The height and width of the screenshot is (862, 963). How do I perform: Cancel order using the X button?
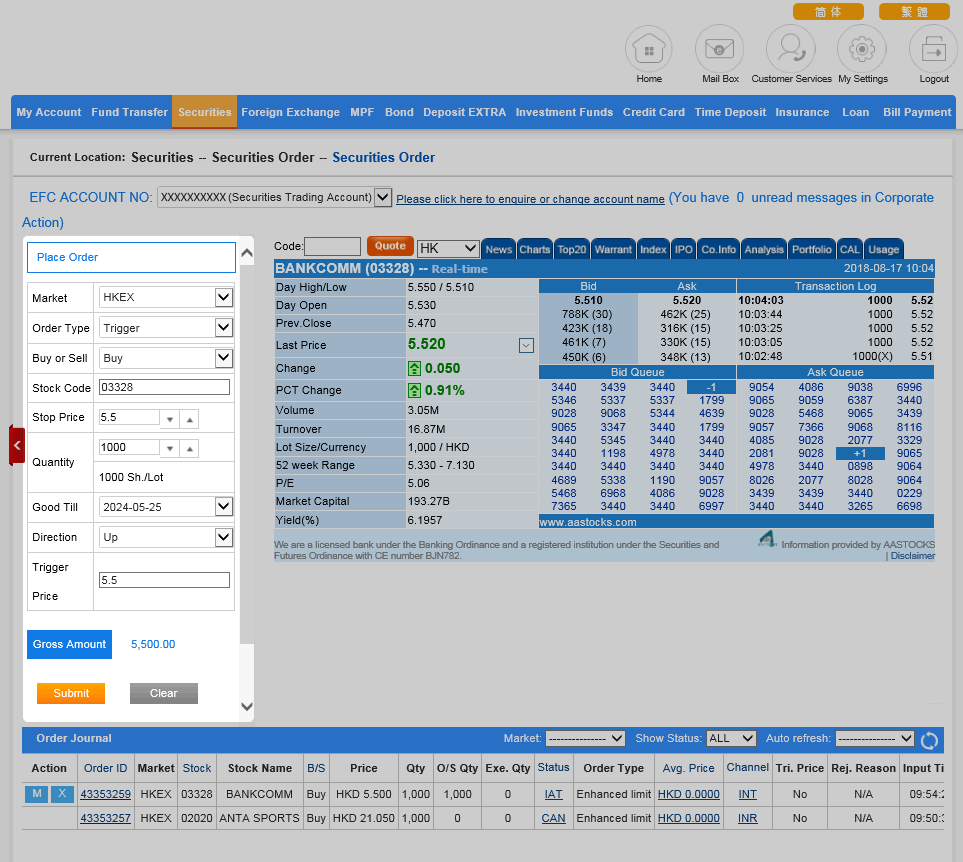[62, 794]
